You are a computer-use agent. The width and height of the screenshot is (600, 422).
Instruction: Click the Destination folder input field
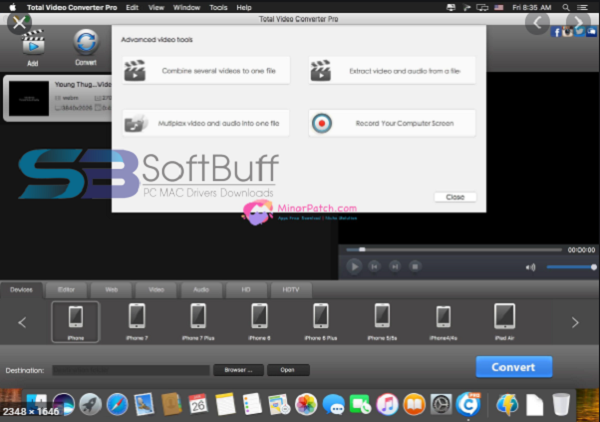pyautogui.click(x=131, y=370)
